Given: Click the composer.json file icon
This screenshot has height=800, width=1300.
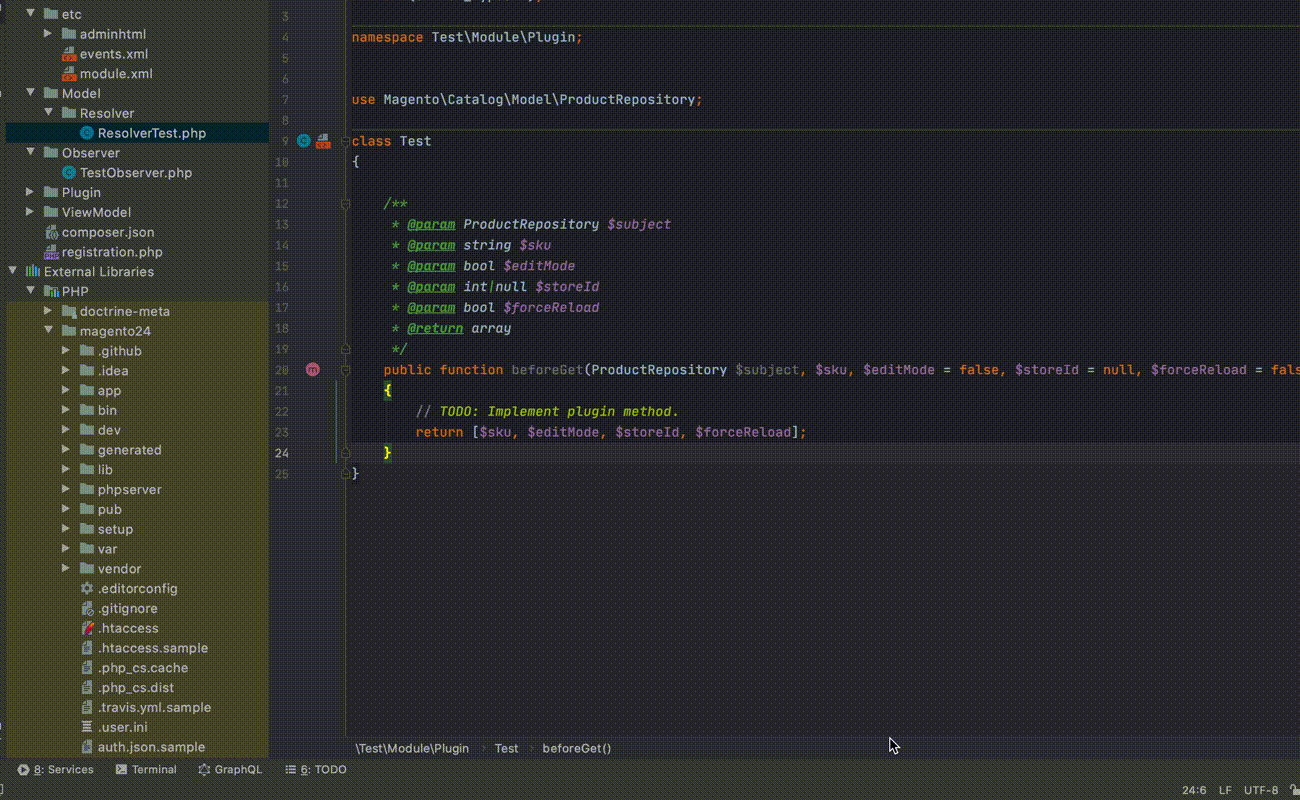Looking at the screenshot, I should [x=52, y=232].
